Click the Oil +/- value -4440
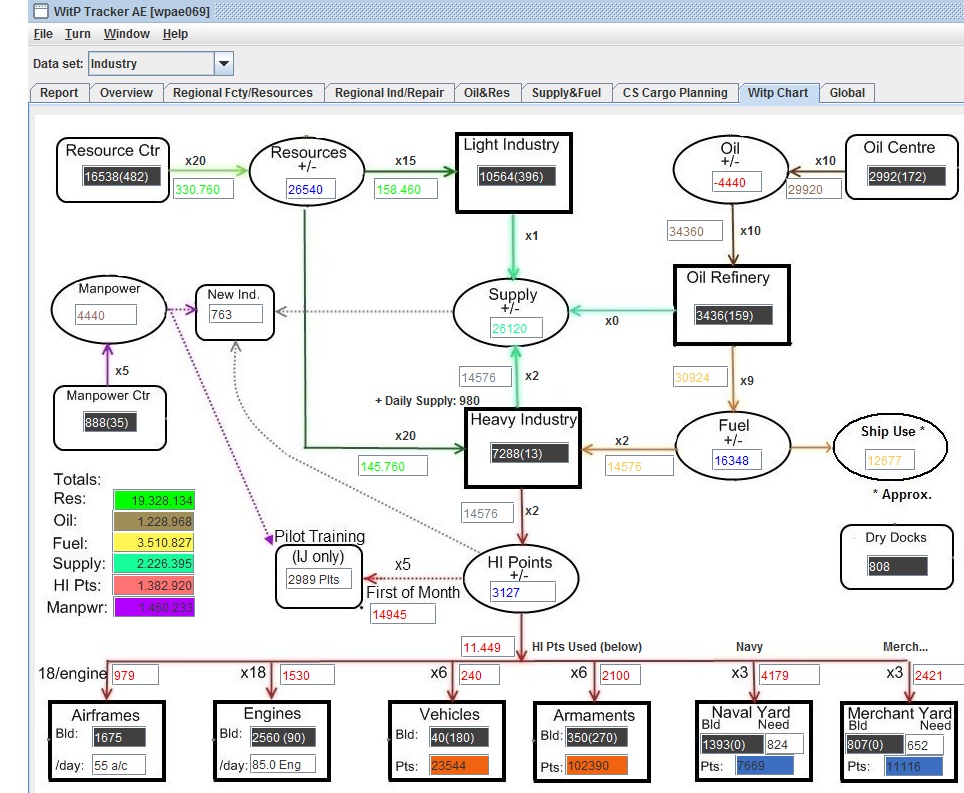This screenshot has width=964, height=793. 736,183
